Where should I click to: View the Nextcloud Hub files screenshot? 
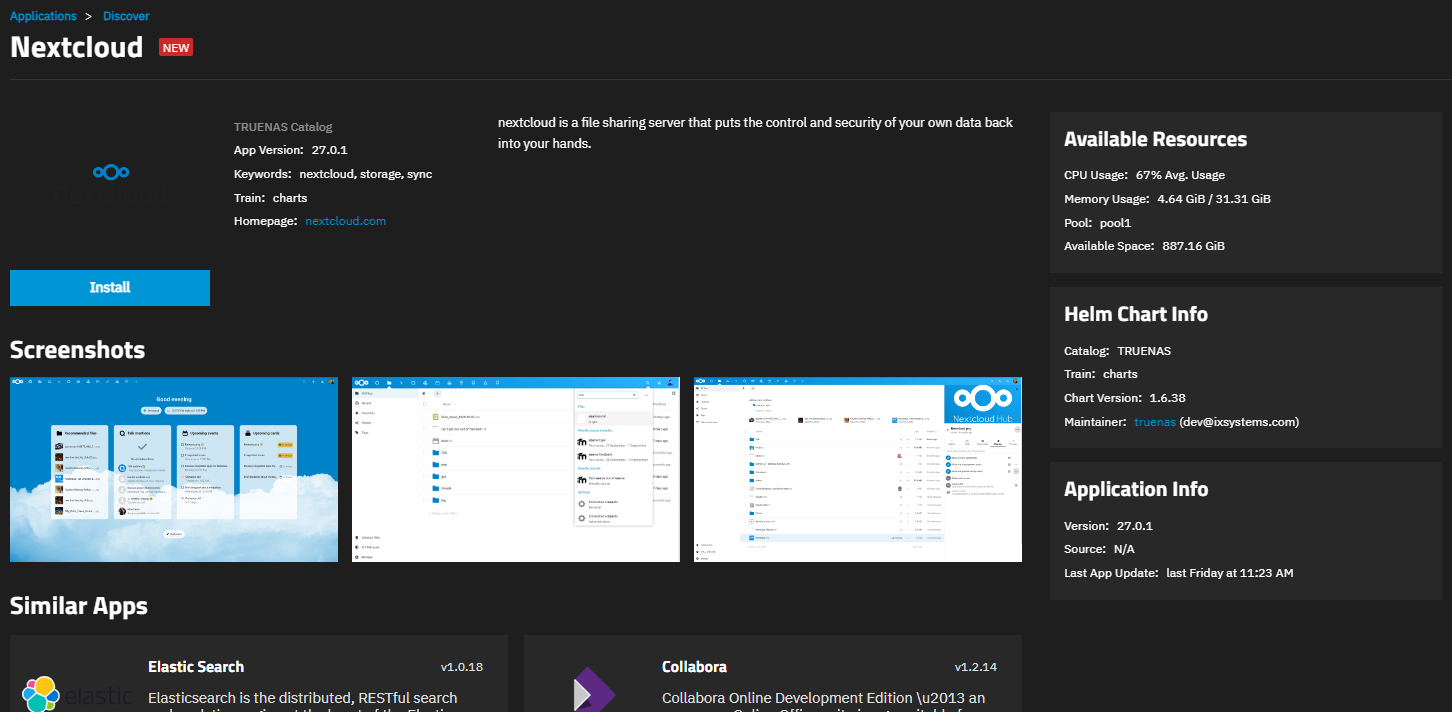click(858, 470)
